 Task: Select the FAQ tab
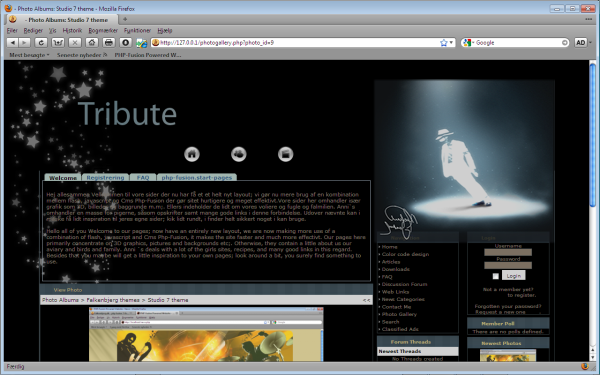pos(143,178)
